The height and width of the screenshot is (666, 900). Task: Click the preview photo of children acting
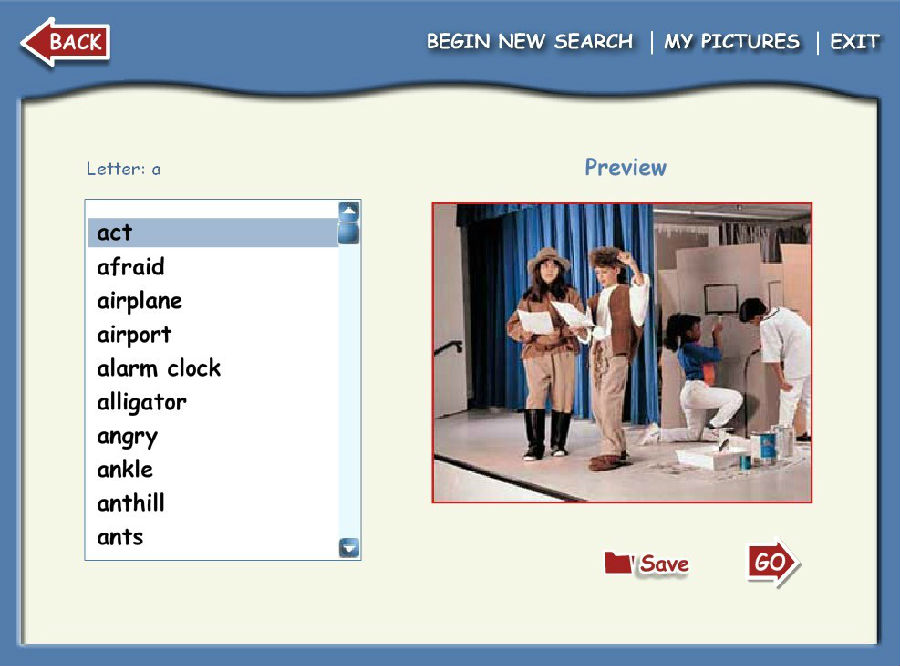tap(621, 353)
